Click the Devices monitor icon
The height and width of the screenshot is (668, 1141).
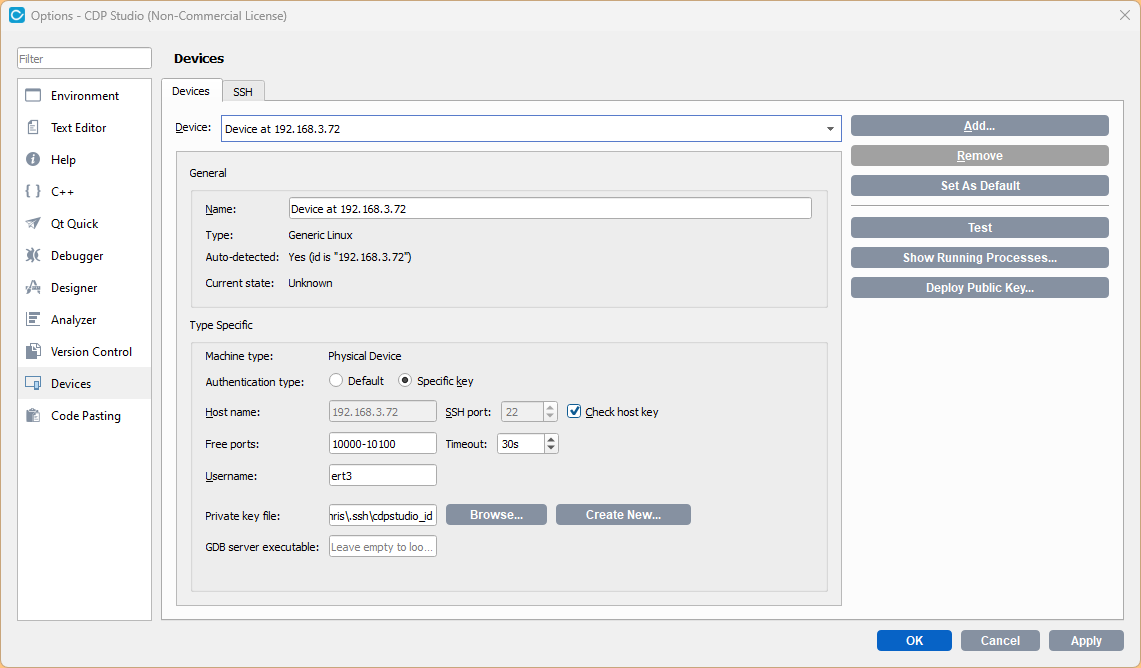click(x=33, y=383)
